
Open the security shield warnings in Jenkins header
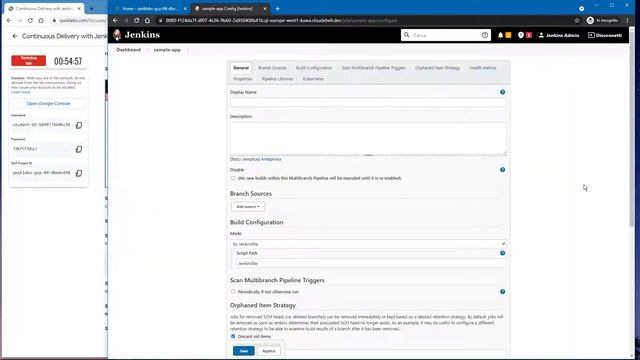(x=521, y=36)
